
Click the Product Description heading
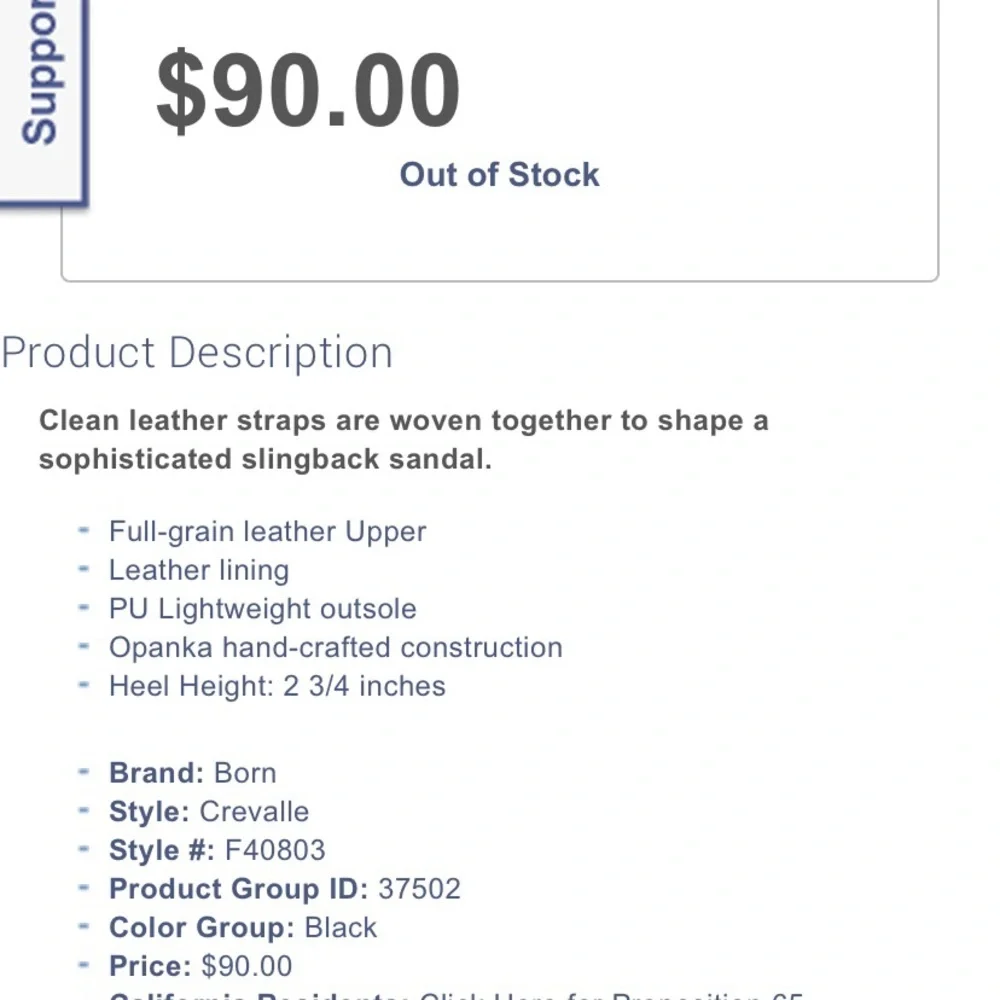click(197, 353)
